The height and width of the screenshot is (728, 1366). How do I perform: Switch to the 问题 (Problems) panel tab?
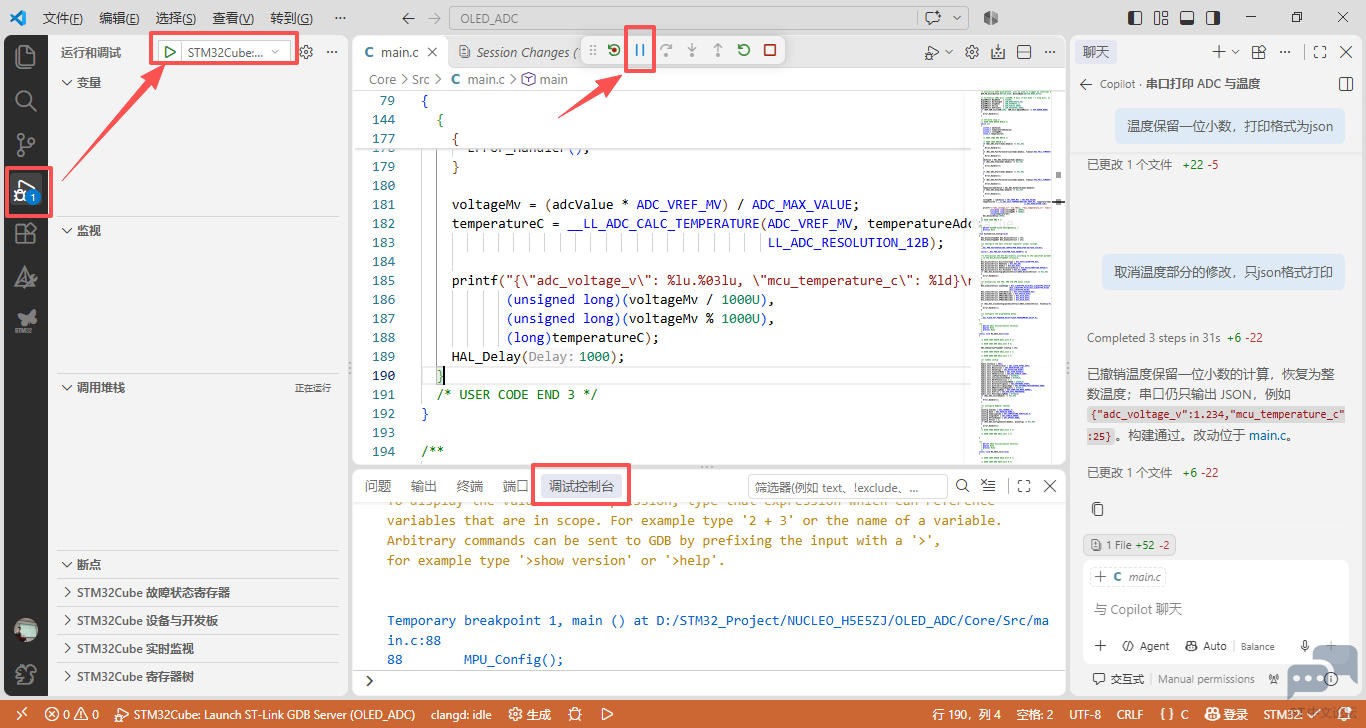tap(378, 486)
